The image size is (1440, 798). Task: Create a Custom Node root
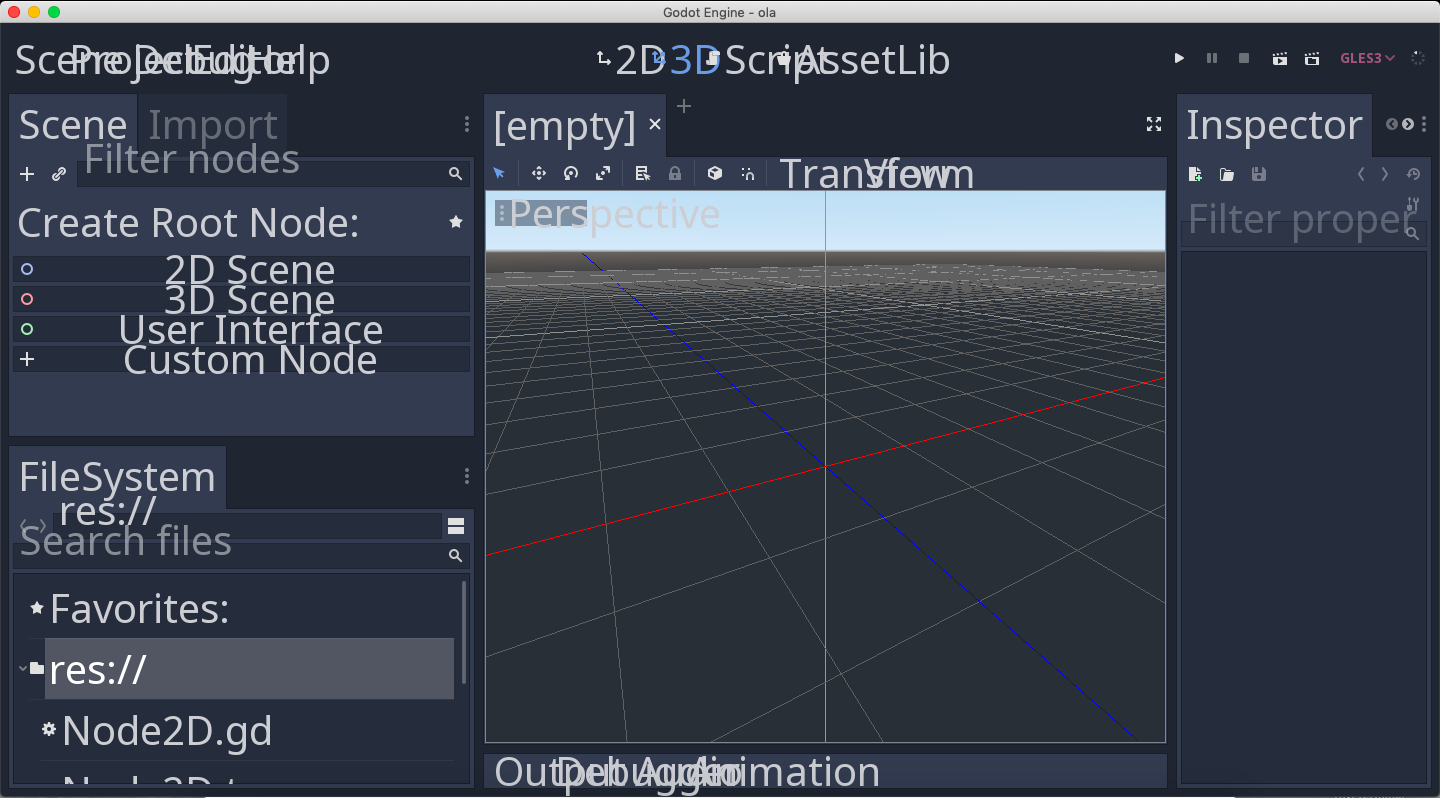click(x=241, y=360)
